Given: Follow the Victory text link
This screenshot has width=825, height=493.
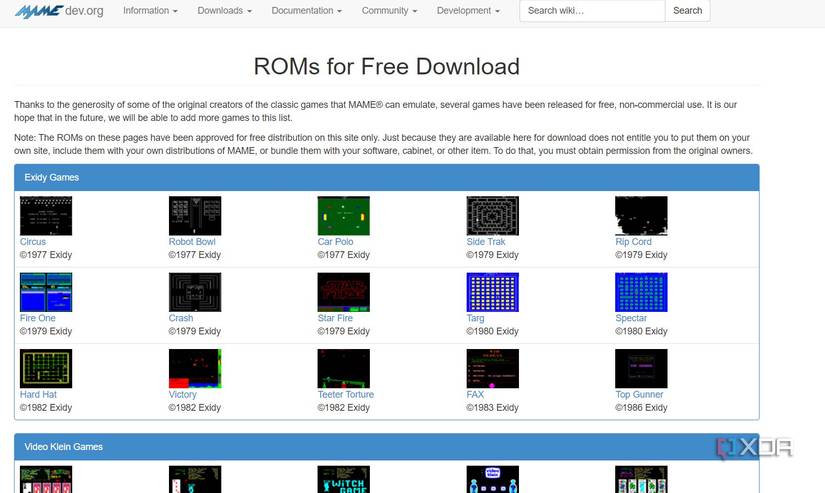Looking at the screenshot, I should 183,394.
